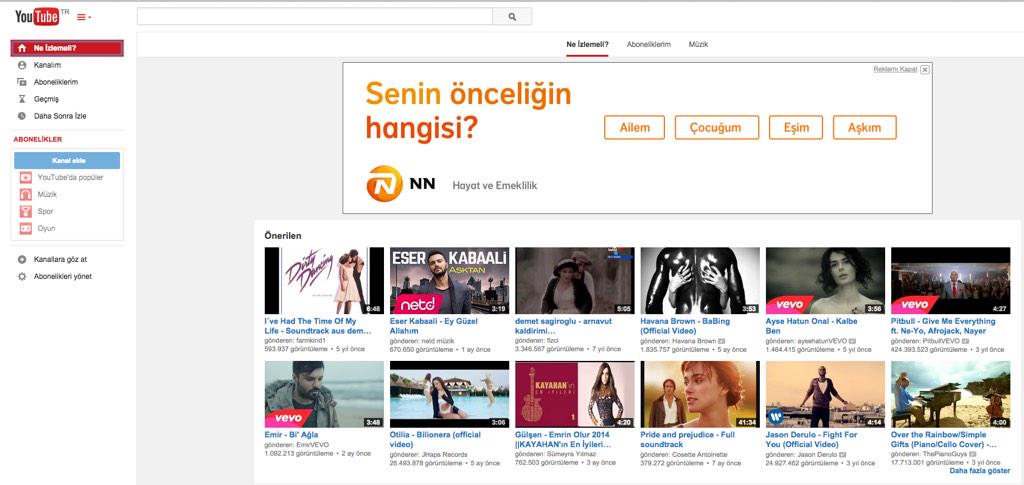Choose Çocuğum in the ad
This screenshot has width=1024, height=485.
(716, 127)
